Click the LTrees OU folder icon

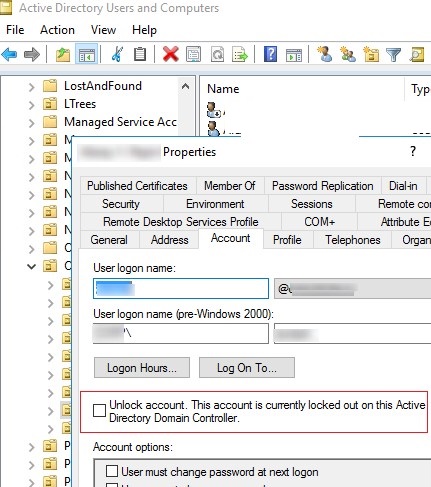point(50,104)
